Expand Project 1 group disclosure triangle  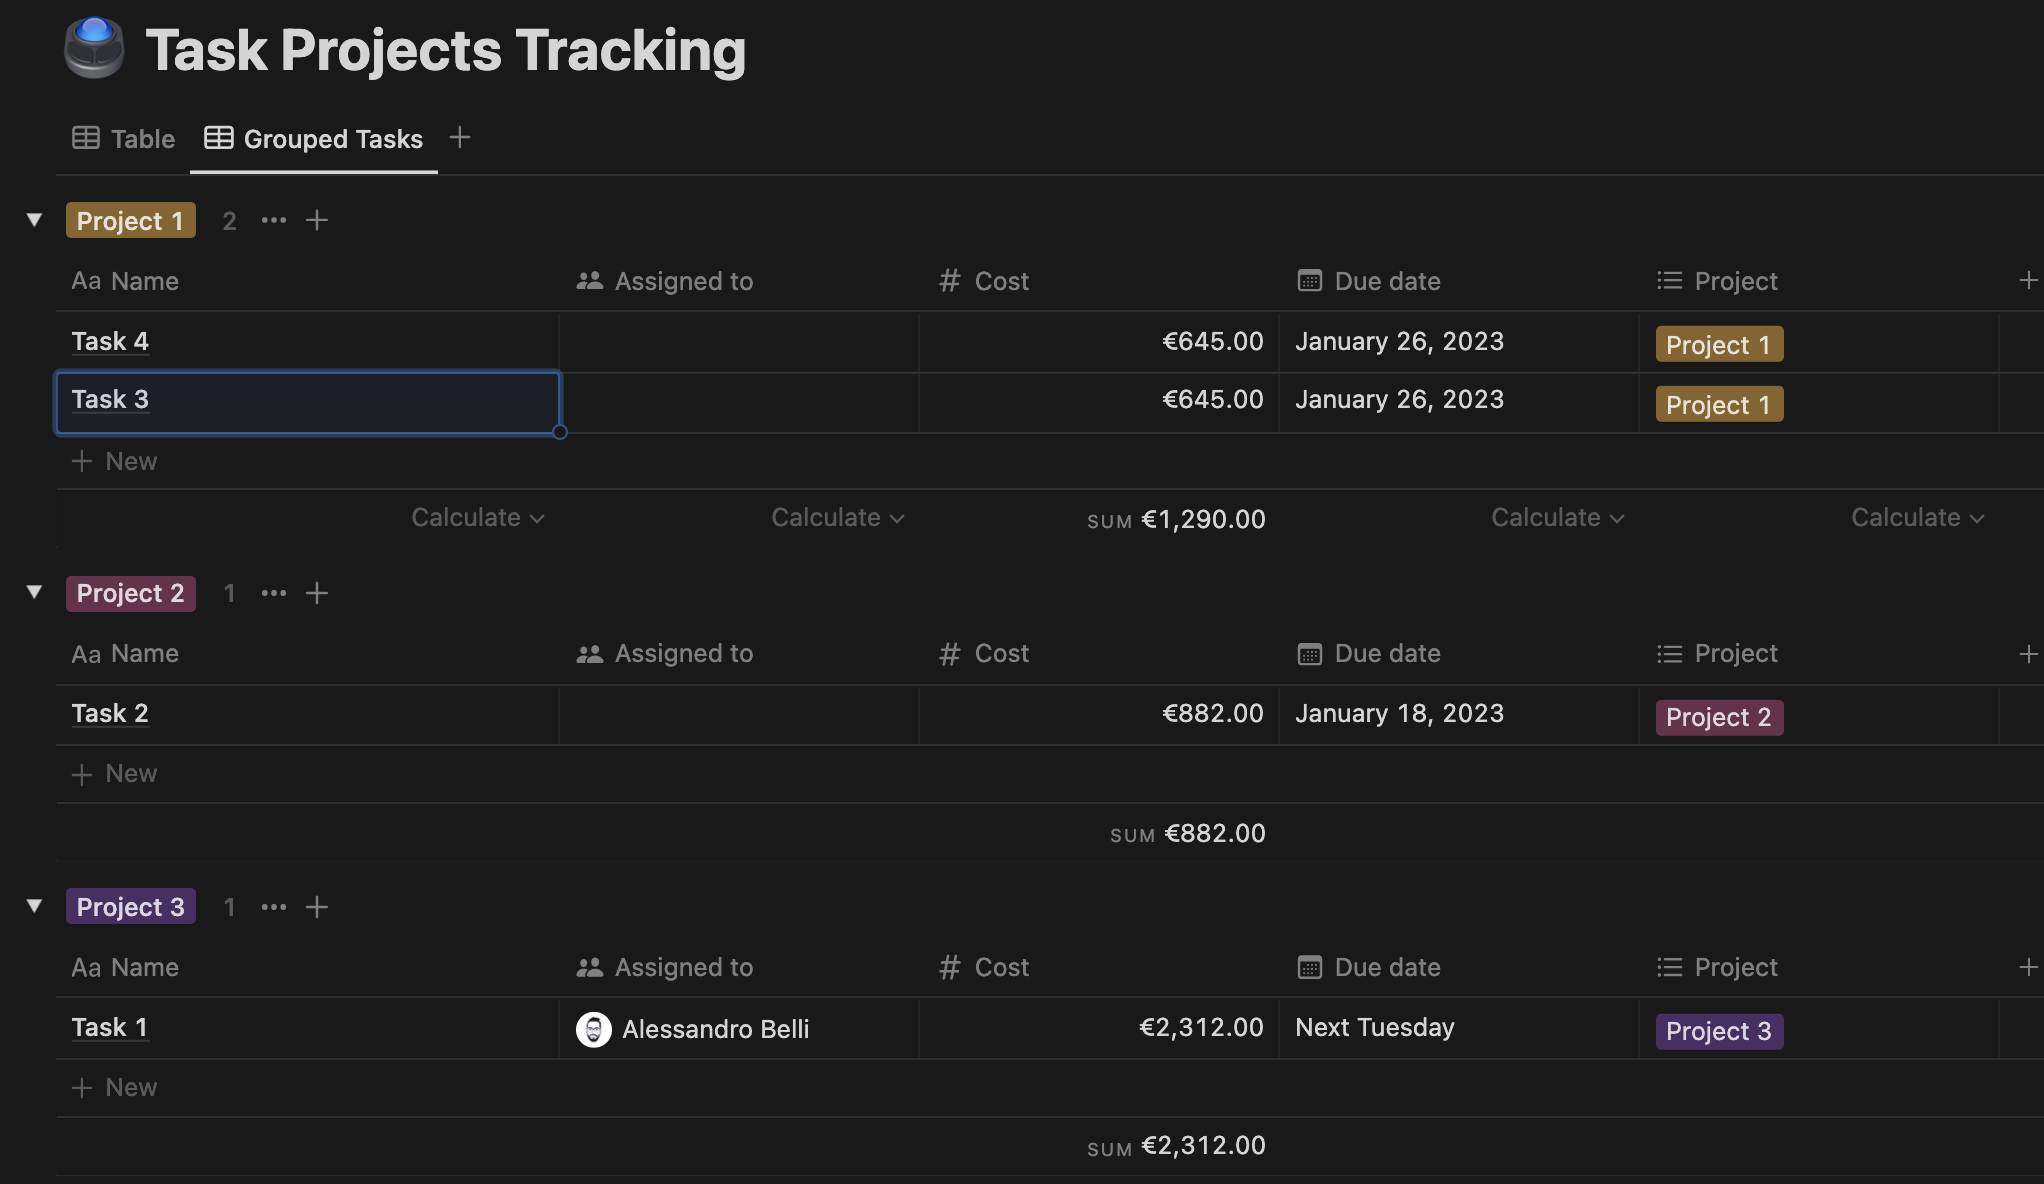34,220
